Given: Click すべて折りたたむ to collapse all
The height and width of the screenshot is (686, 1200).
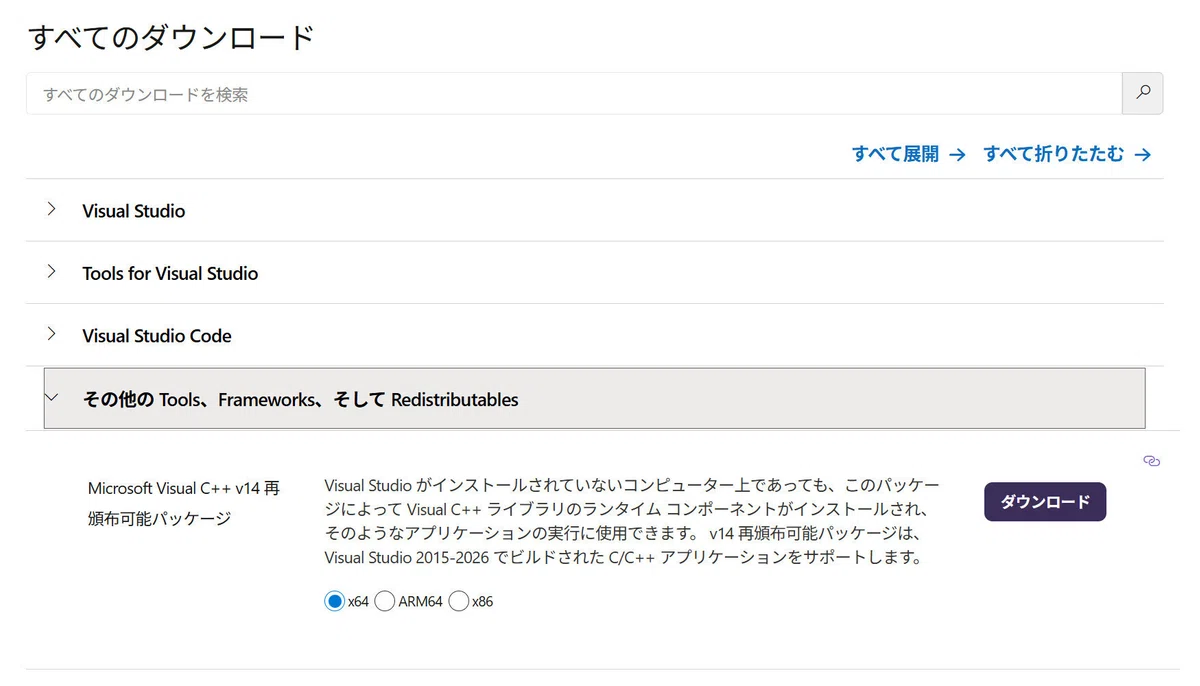Looking at the screenshot, I should pos(1067,154).
